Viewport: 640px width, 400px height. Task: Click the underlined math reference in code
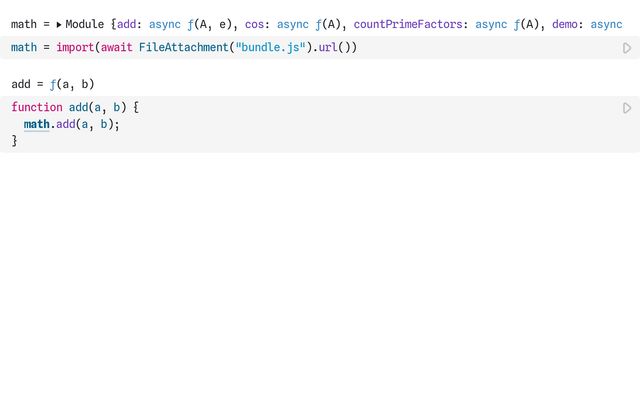[37, 125]
